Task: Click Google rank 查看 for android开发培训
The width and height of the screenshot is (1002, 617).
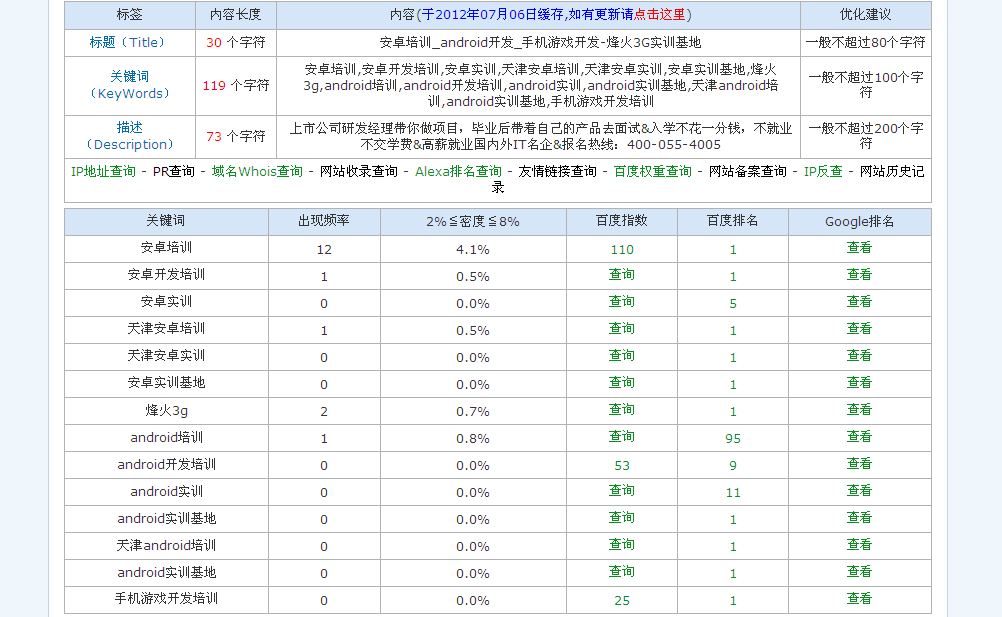Action: (859, 464)
